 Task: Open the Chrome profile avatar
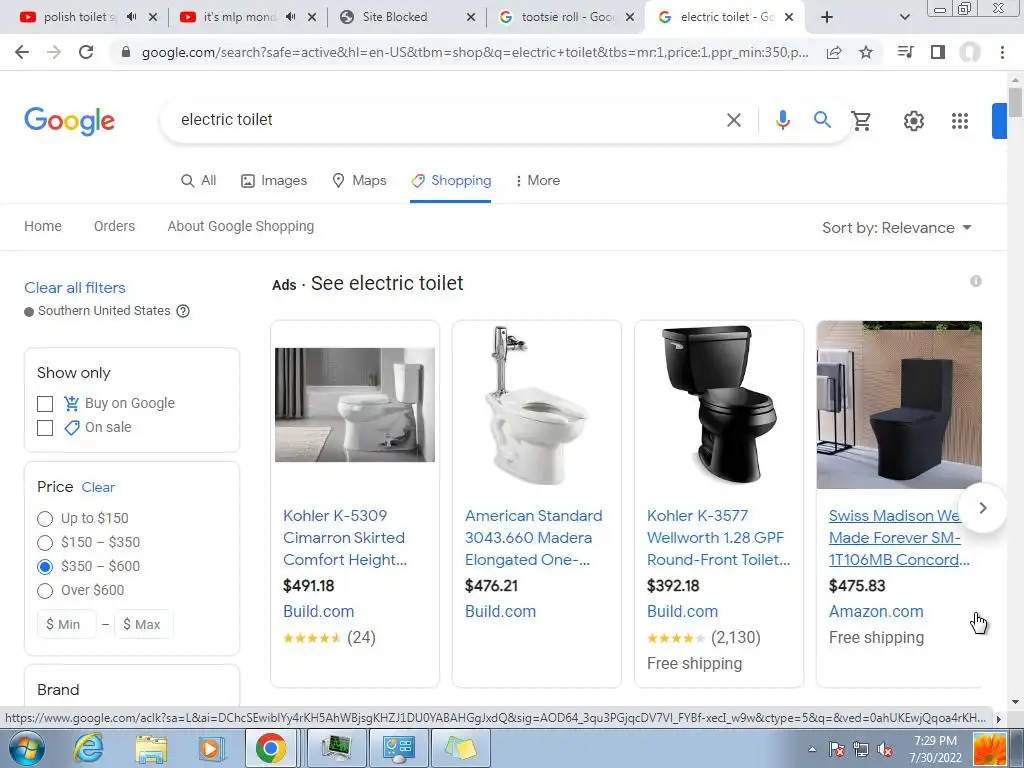pyautogui.click(x=970, y=52)
